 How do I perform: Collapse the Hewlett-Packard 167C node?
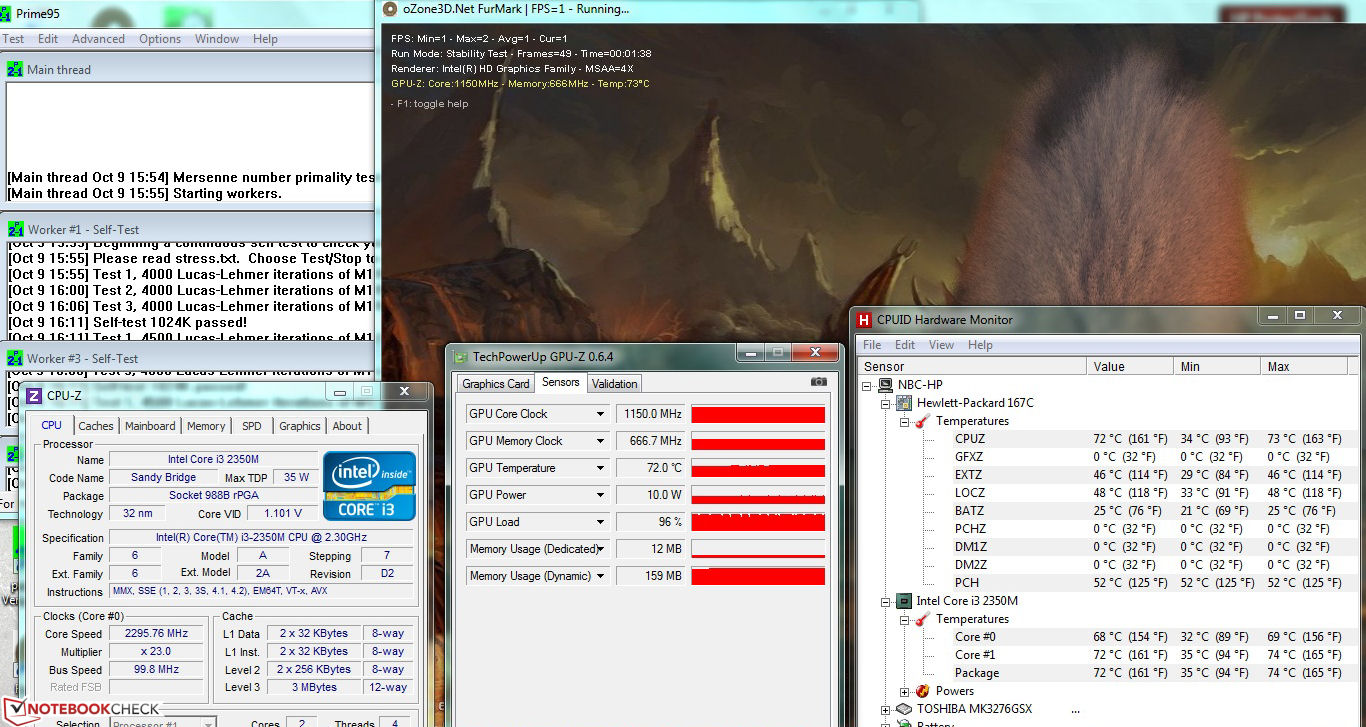[x=886, y=404]
